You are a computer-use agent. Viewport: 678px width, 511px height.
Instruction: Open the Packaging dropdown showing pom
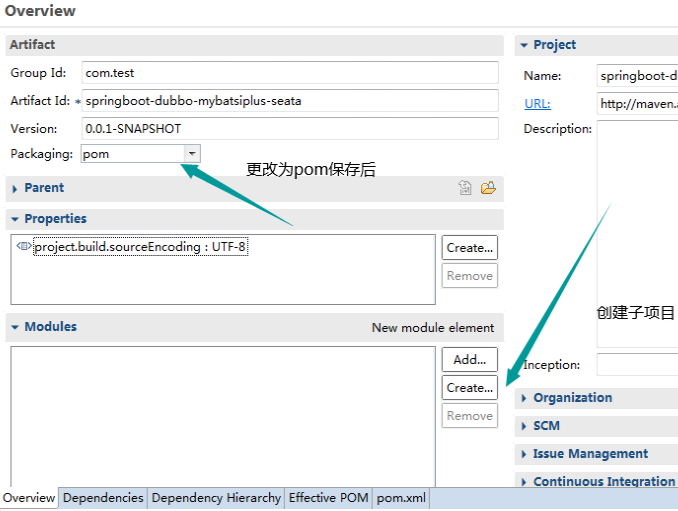point(192,154)
